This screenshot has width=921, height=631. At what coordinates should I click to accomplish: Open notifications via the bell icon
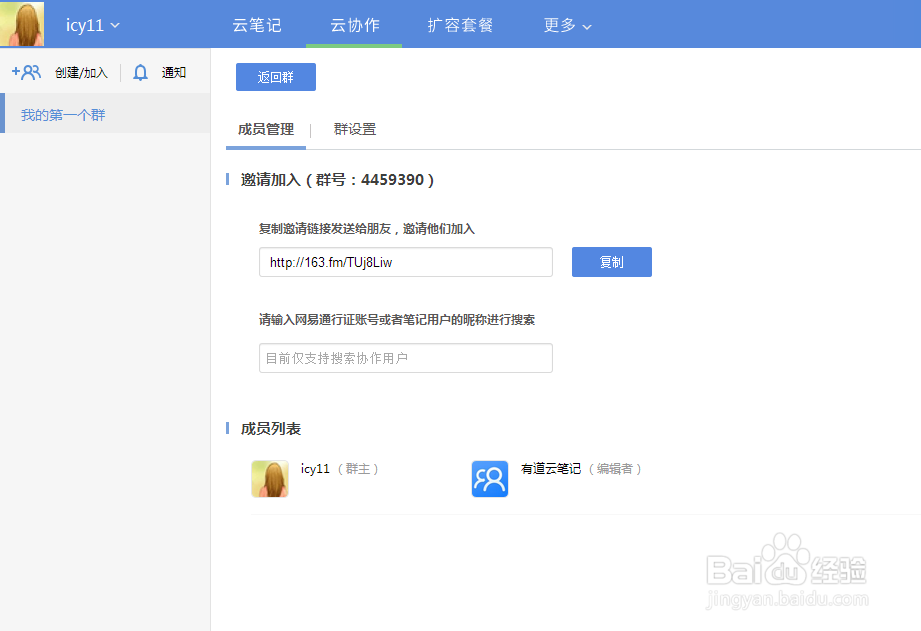tap(140, 71)
